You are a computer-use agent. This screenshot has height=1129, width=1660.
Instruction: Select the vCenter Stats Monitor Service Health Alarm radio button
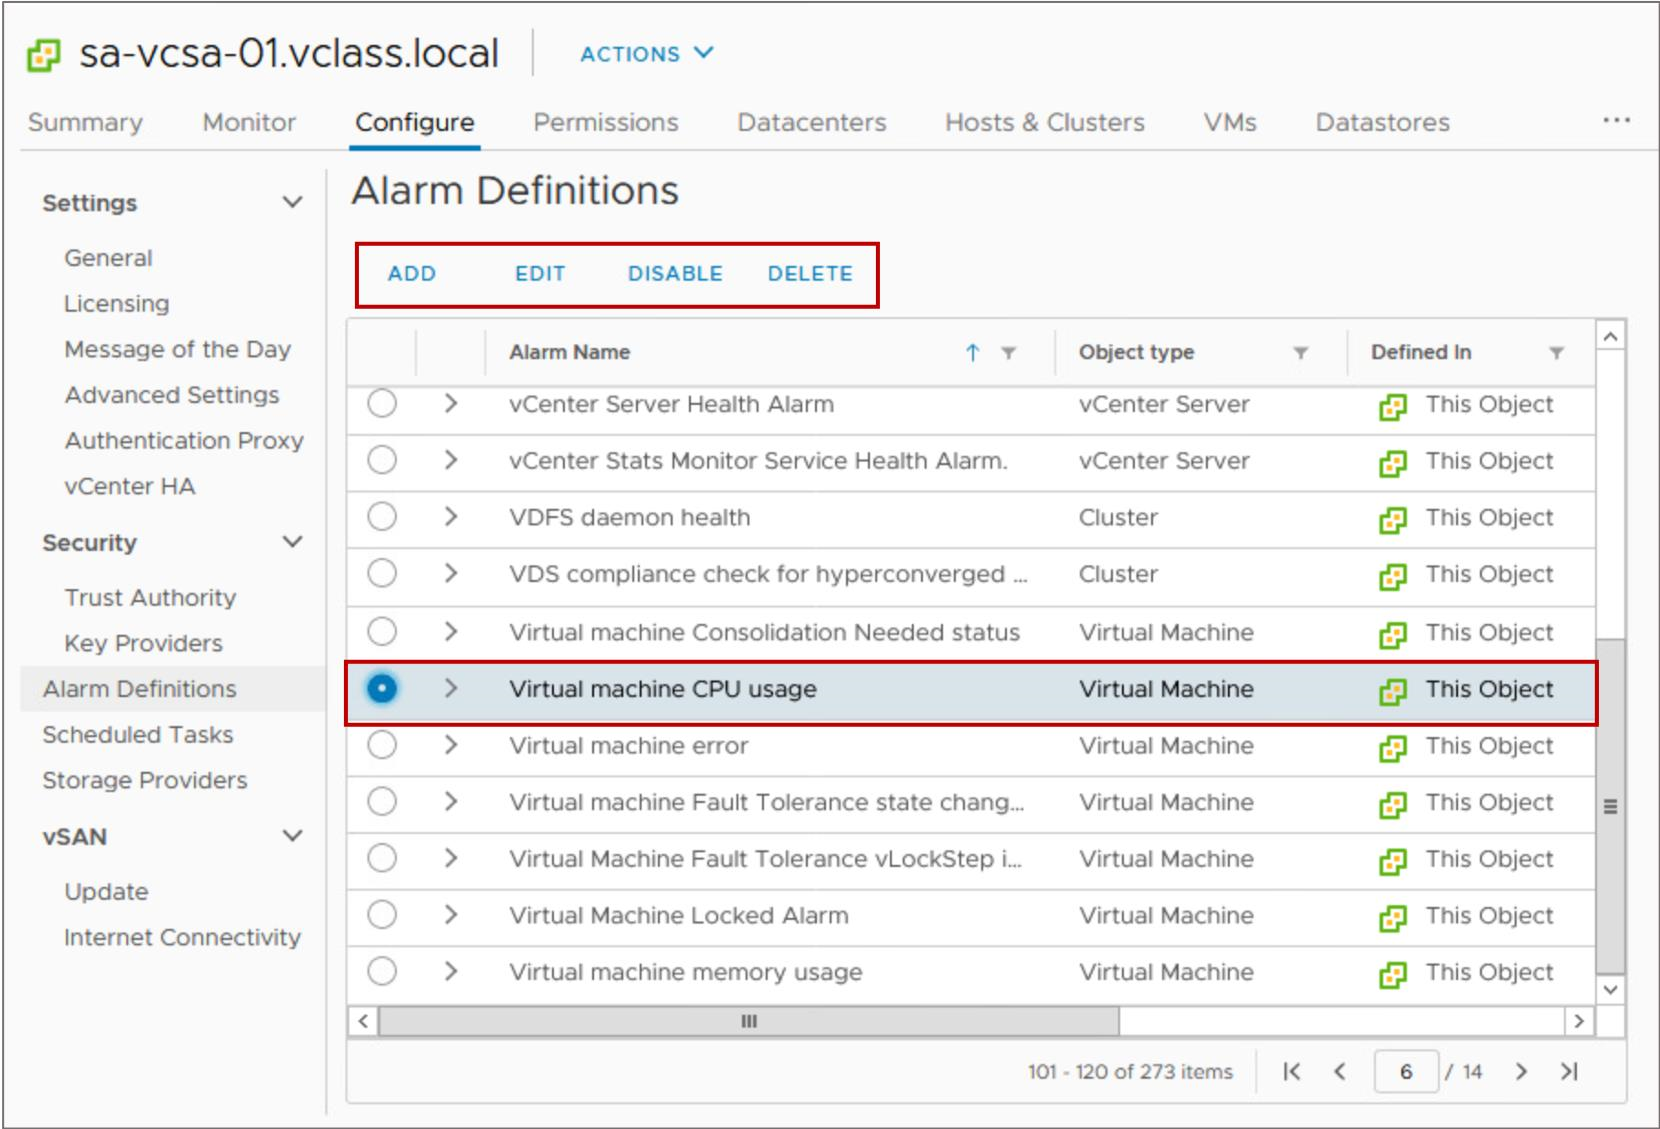[382, 460]
